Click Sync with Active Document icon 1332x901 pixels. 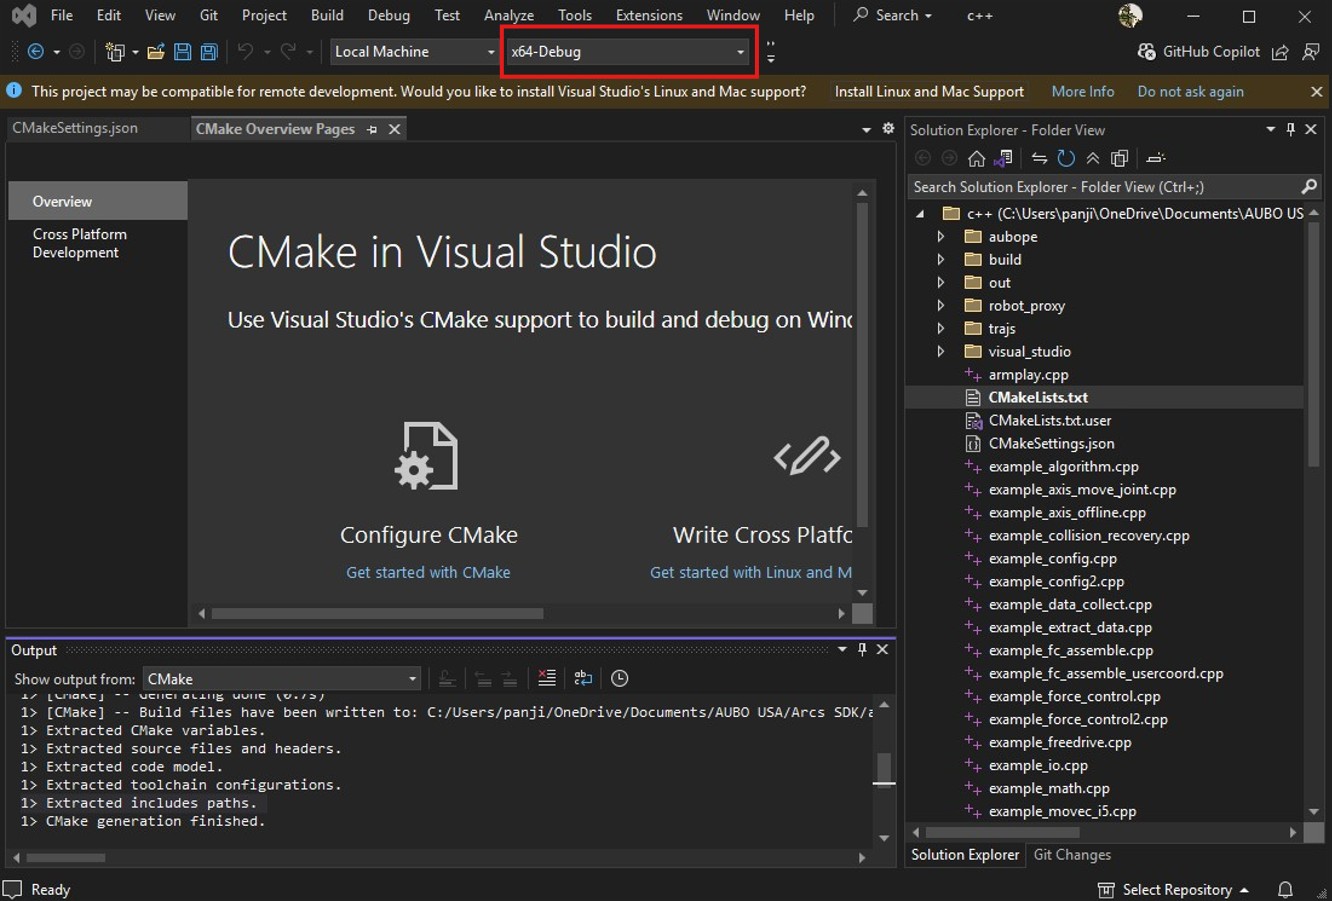pos(1040,158)
